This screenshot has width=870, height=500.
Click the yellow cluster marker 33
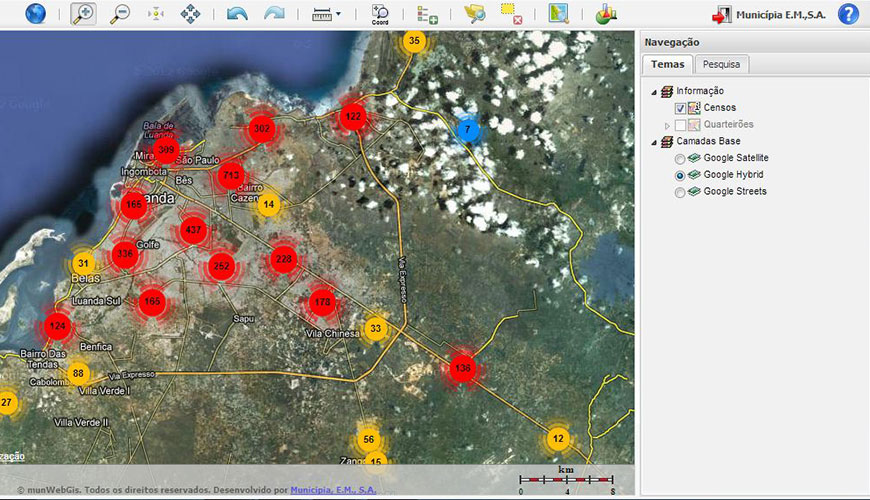point(376,328)
